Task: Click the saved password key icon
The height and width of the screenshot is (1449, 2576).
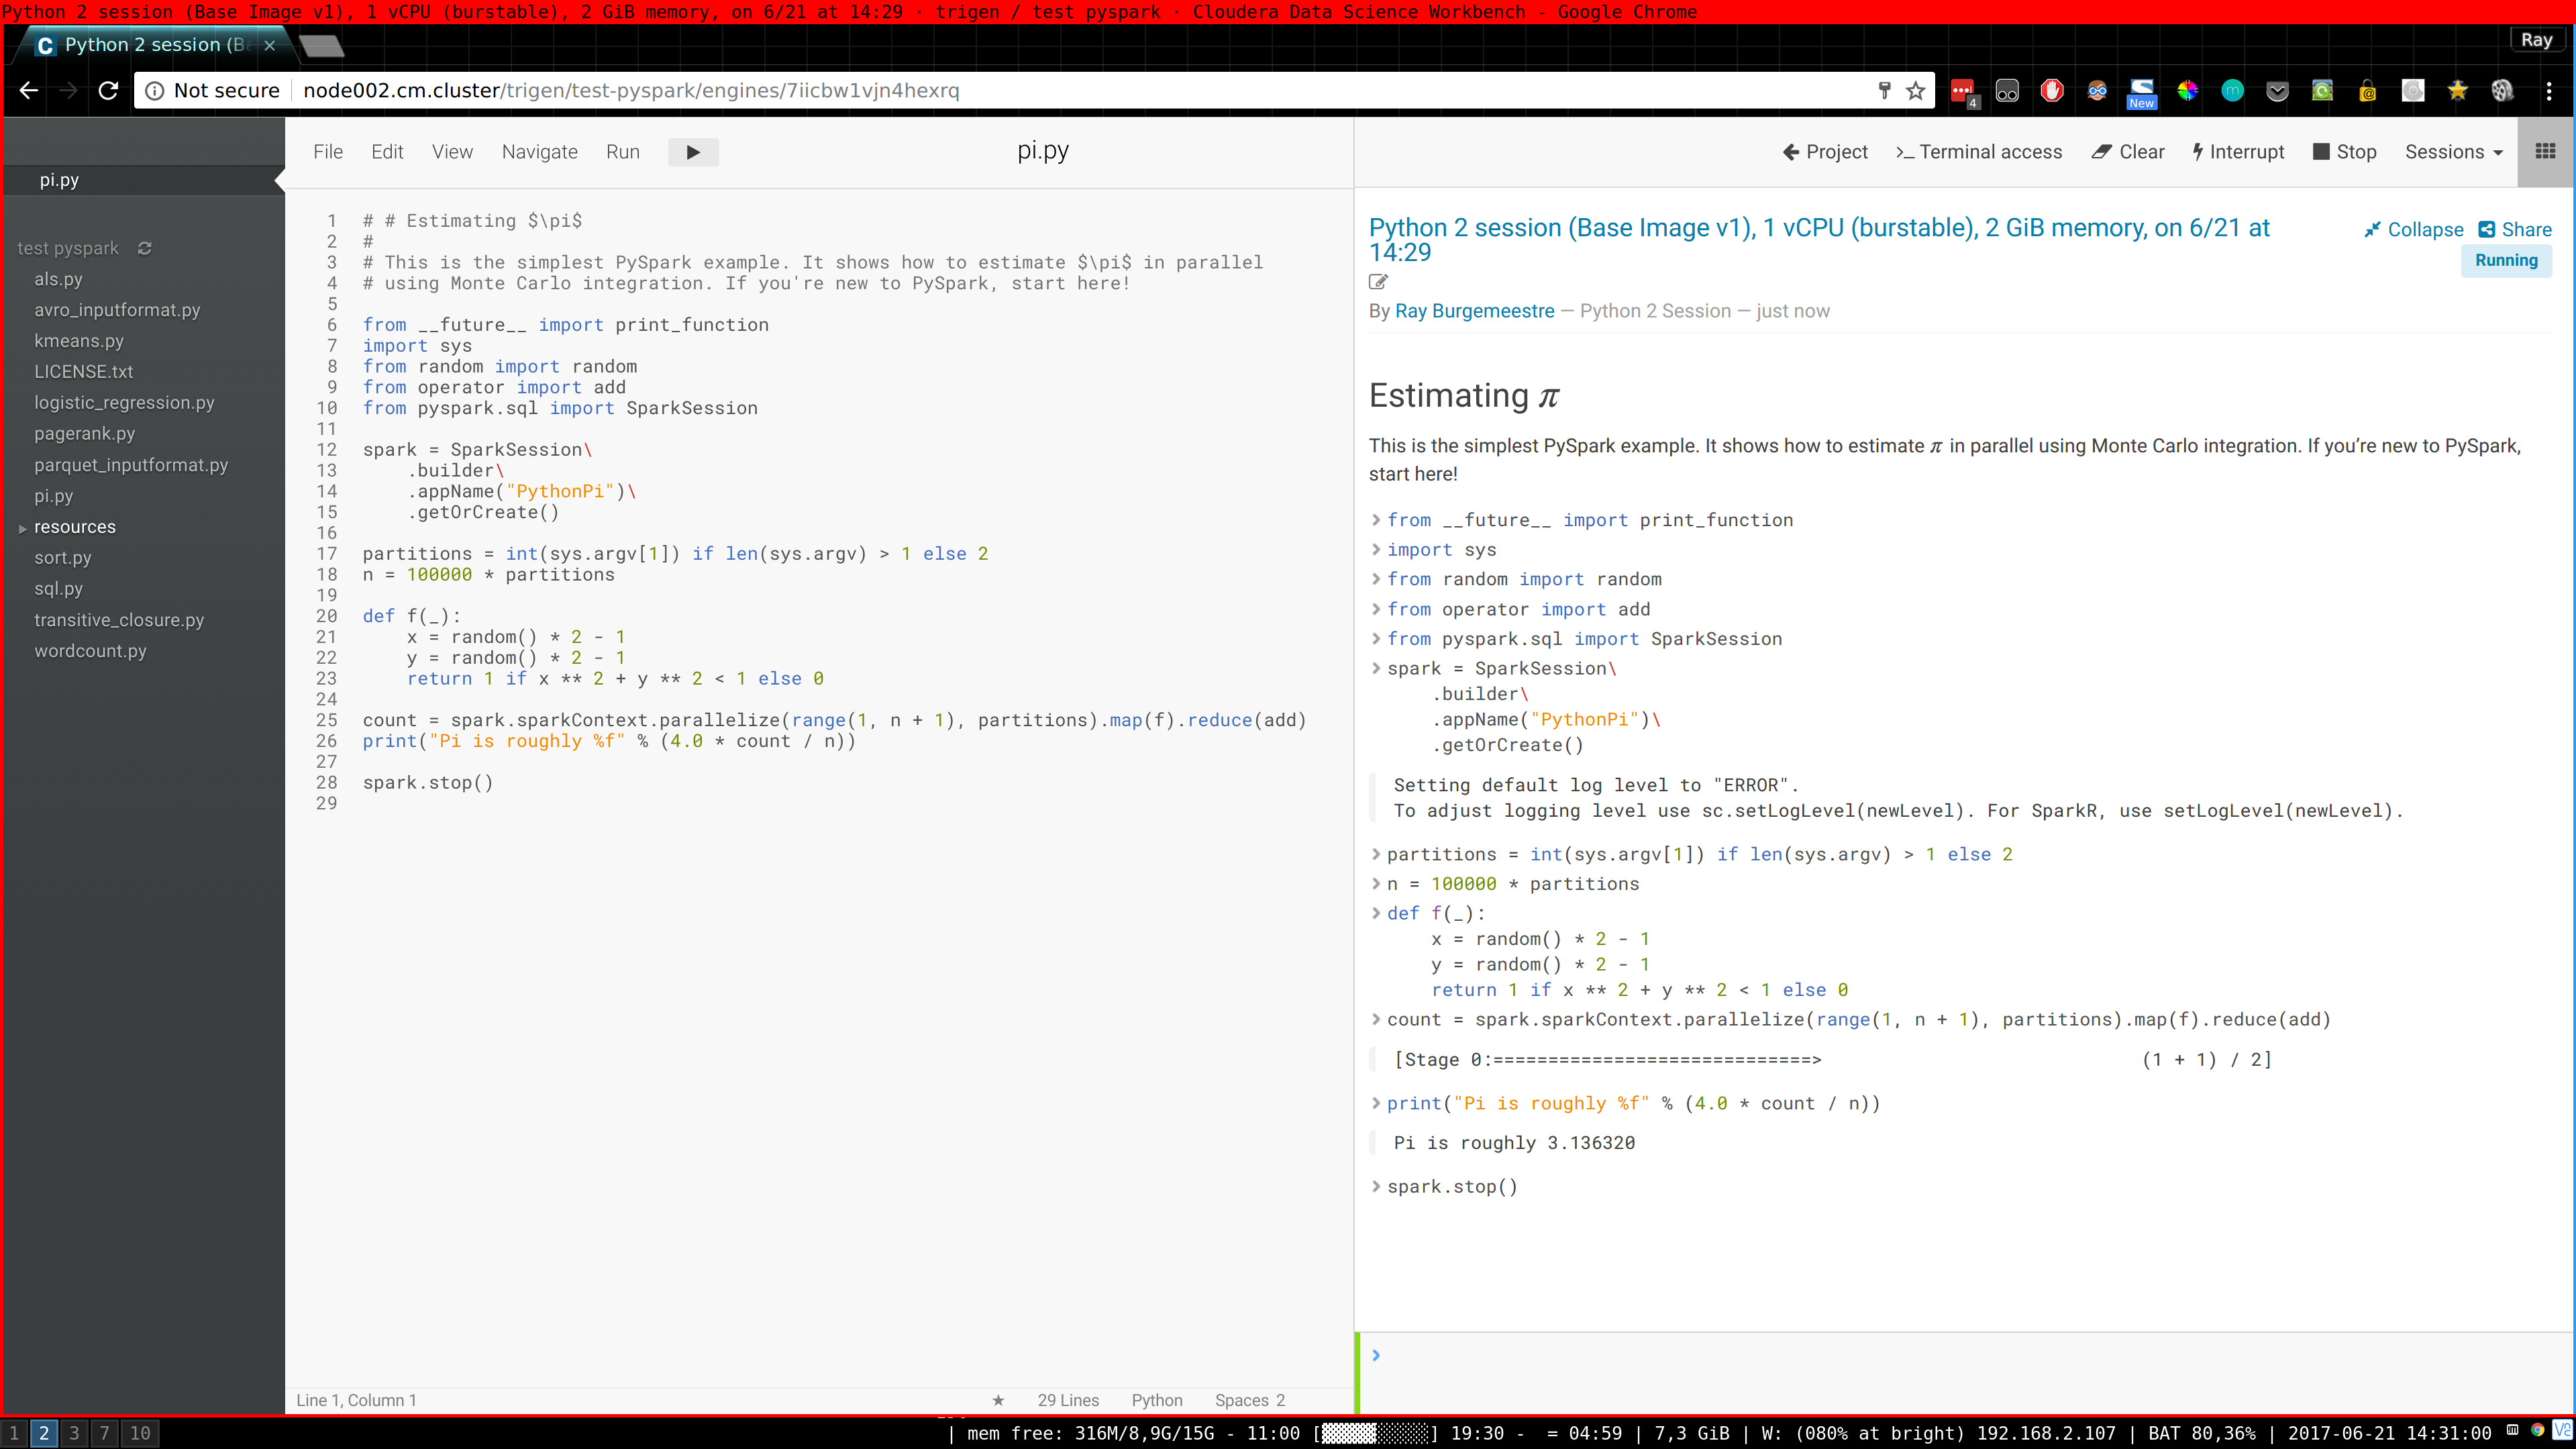Action: (1885, 91)
